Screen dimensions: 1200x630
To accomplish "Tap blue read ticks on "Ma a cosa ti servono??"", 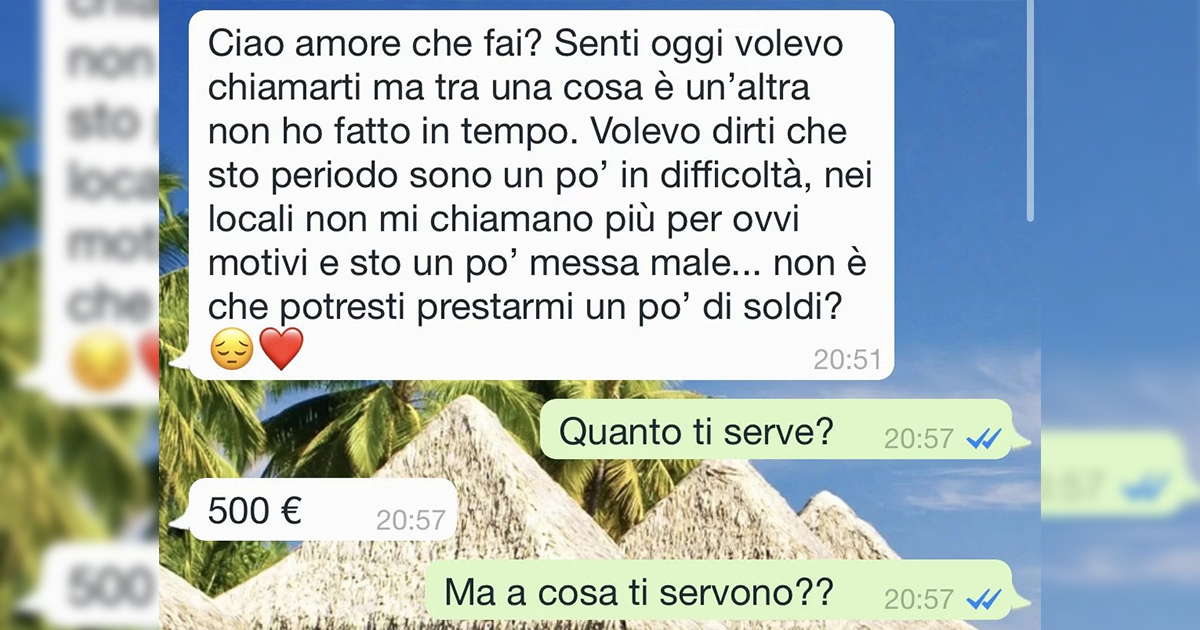I will coord(985,598).
